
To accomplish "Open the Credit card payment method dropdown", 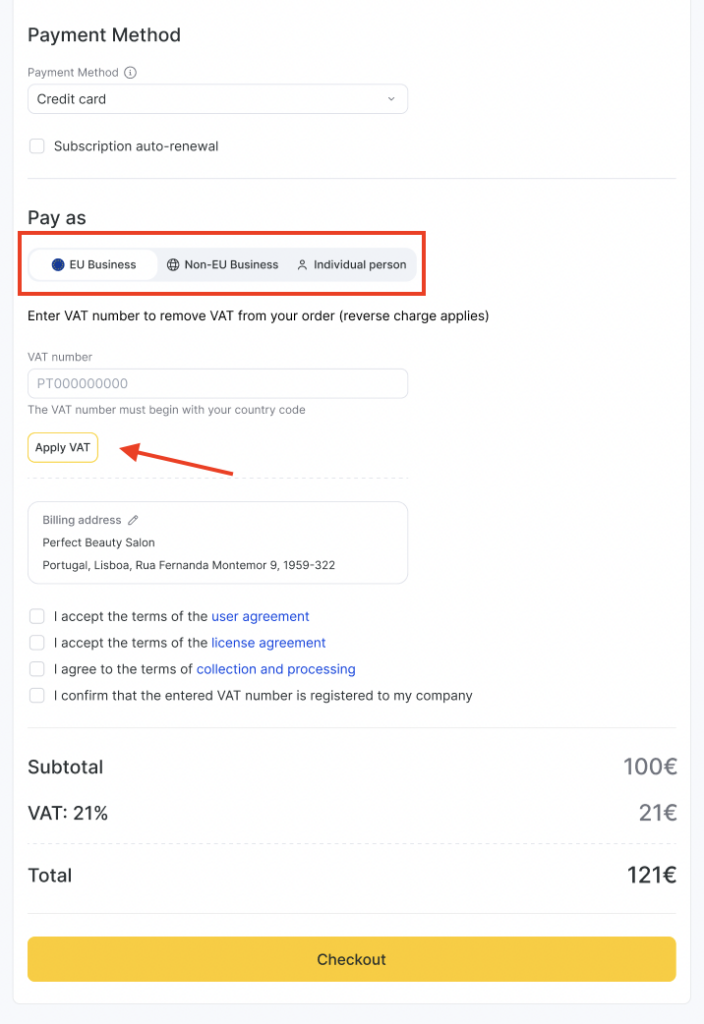I will [217, 99].
